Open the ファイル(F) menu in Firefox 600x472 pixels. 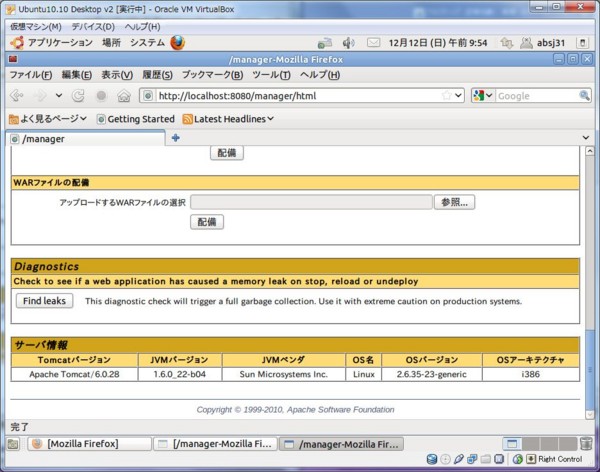(31, 75)
